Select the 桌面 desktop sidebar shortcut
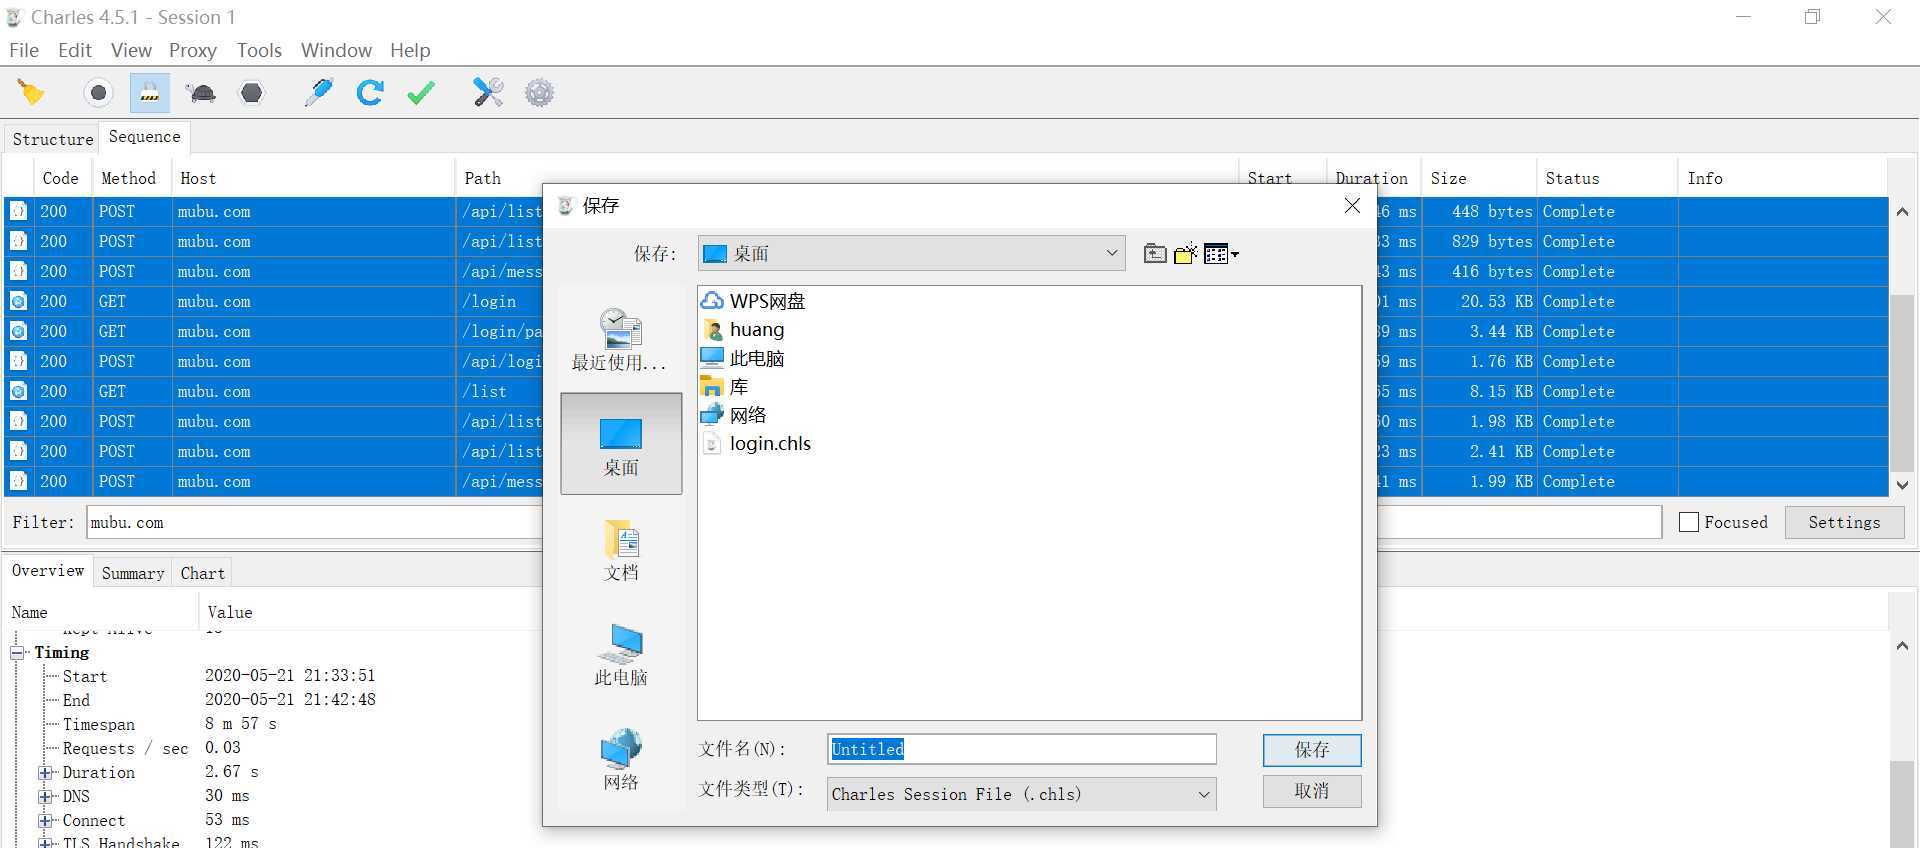Image resolution: width=1920 pixels, height=848 pixels. [x=621, y=443]
